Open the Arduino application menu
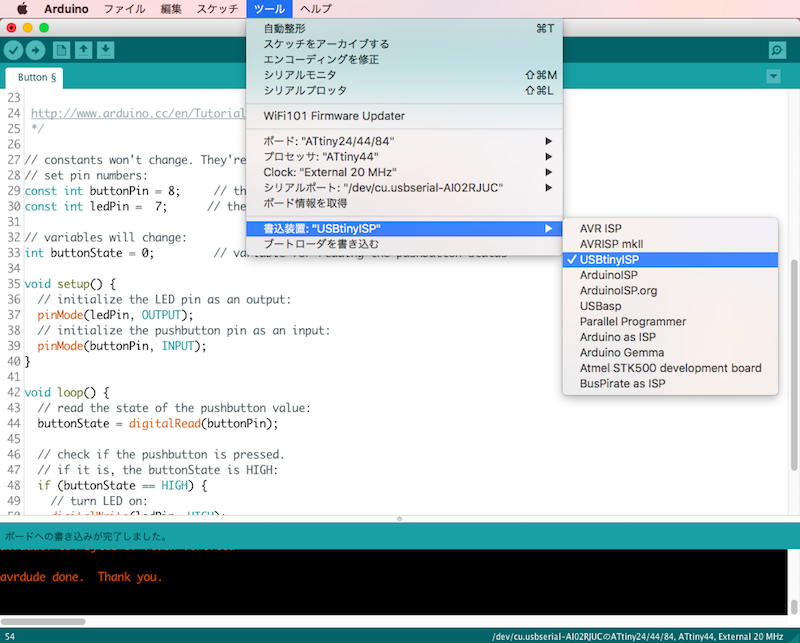This screenshot has width=800, height=643. tap(66, 9)
